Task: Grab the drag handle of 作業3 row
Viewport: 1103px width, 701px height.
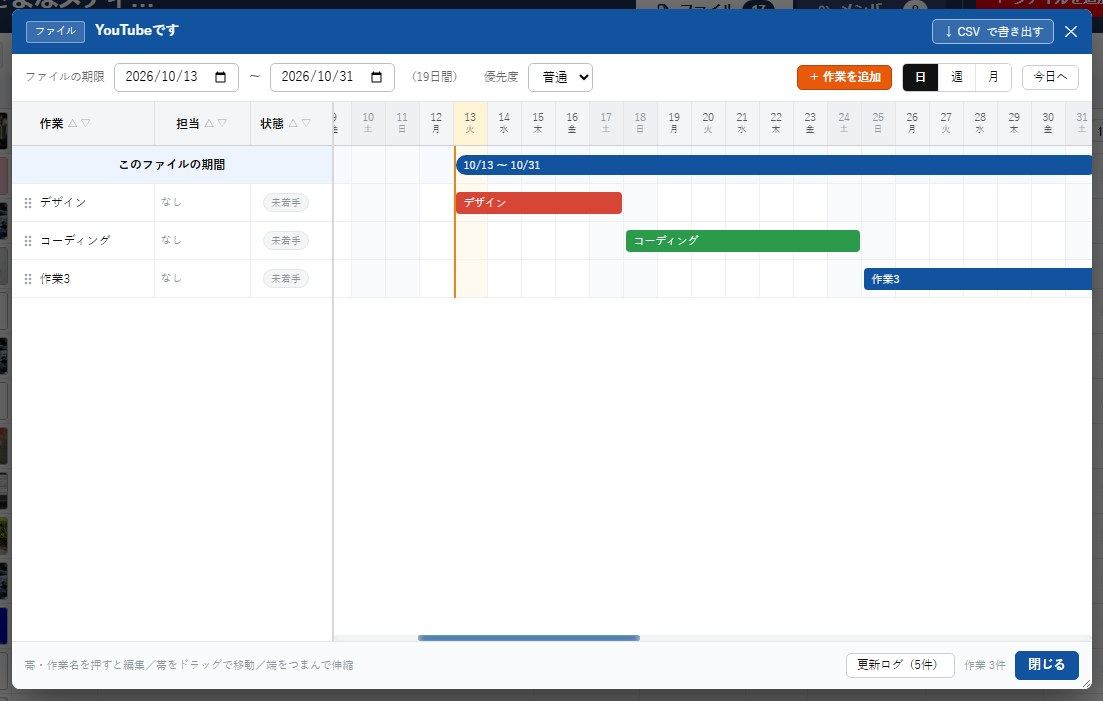Action: point(28,279)
